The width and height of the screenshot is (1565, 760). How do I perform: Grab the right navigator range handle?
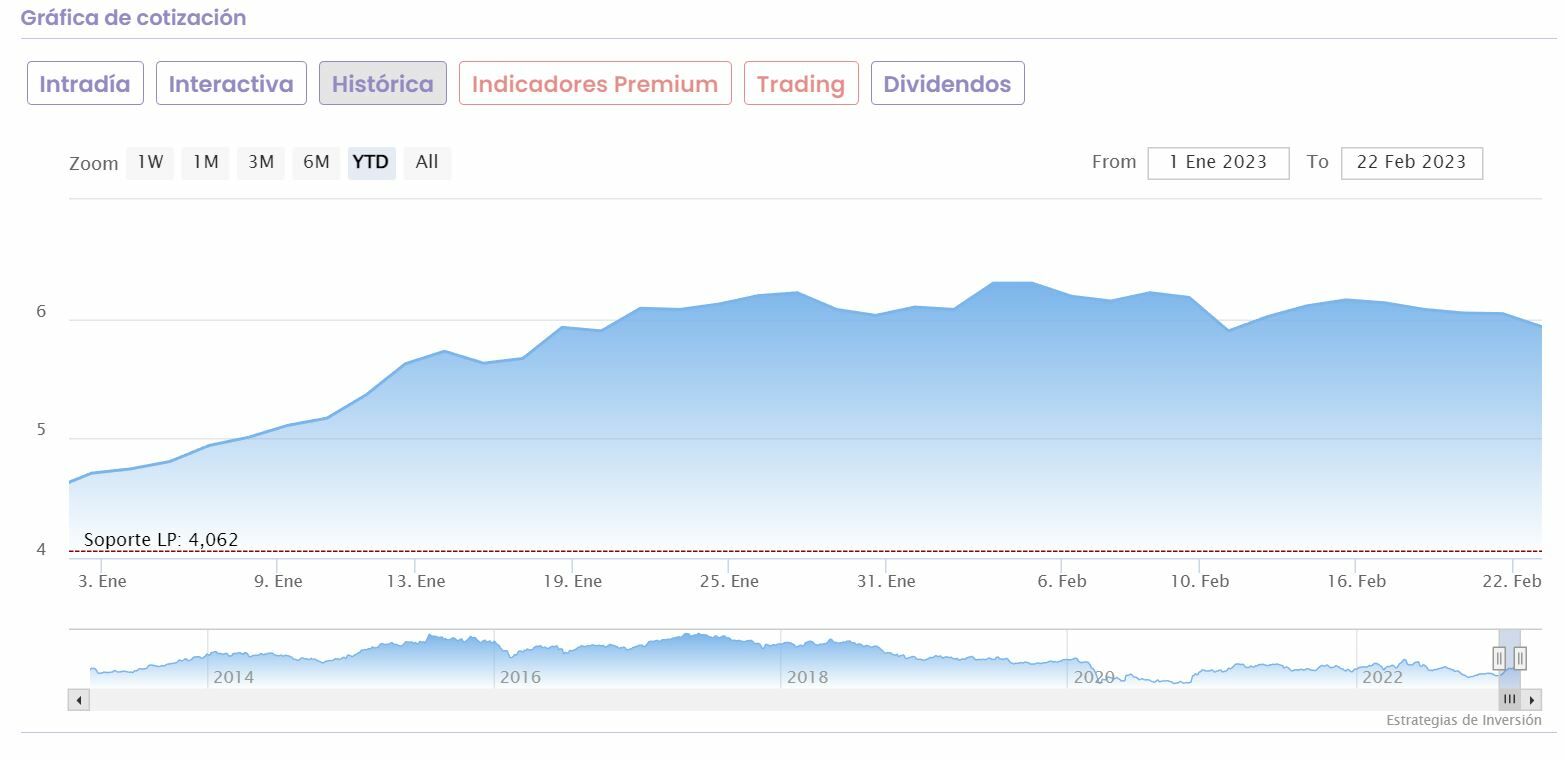[1520, 657]
